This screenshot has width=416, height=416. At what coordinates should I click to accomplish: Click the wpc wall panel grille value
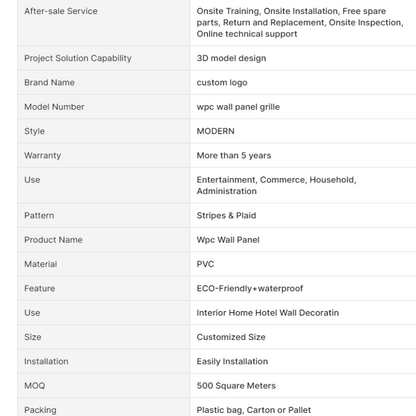pyautogui.click(x=238, y=107)
